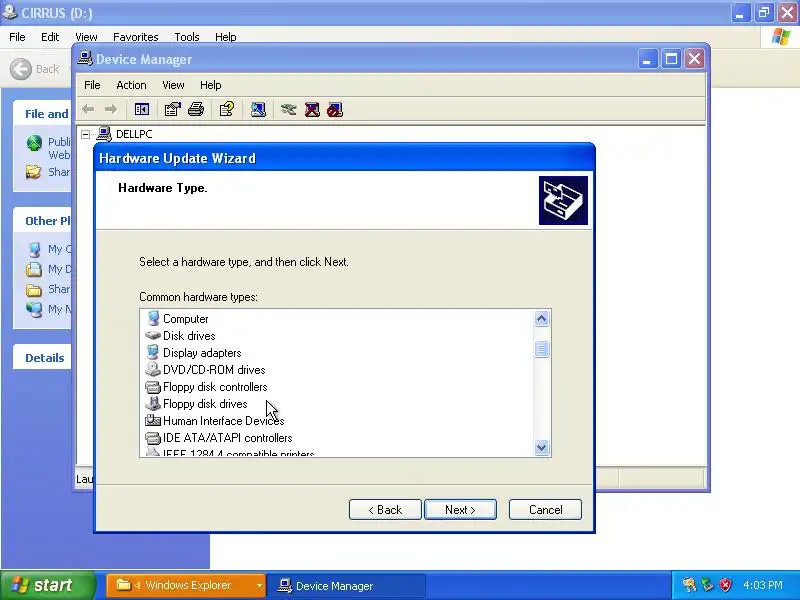Open the Device Manager Help menu
Image resolution: width=800 pixels, height=600 pixels.
coord(210,85)
